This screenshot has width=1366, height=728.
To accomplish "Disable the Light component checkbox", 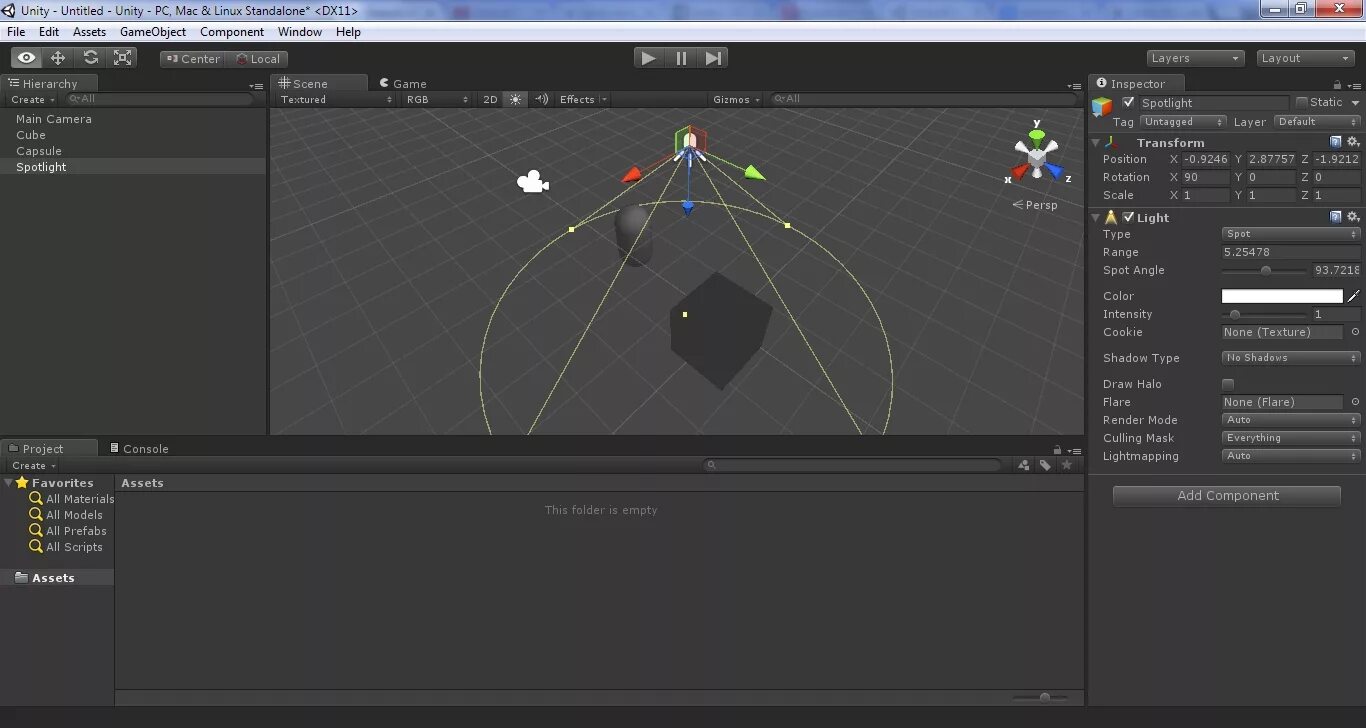I will click(1128, 216).
